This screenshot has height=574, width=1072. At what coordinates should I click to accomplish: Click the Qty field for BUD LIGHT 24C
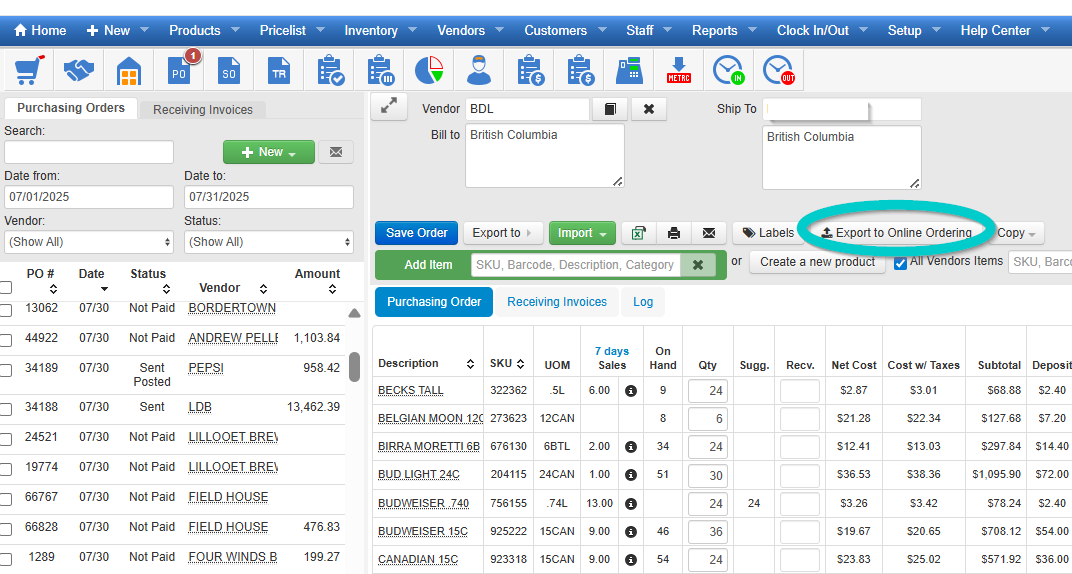click(708, 476)
